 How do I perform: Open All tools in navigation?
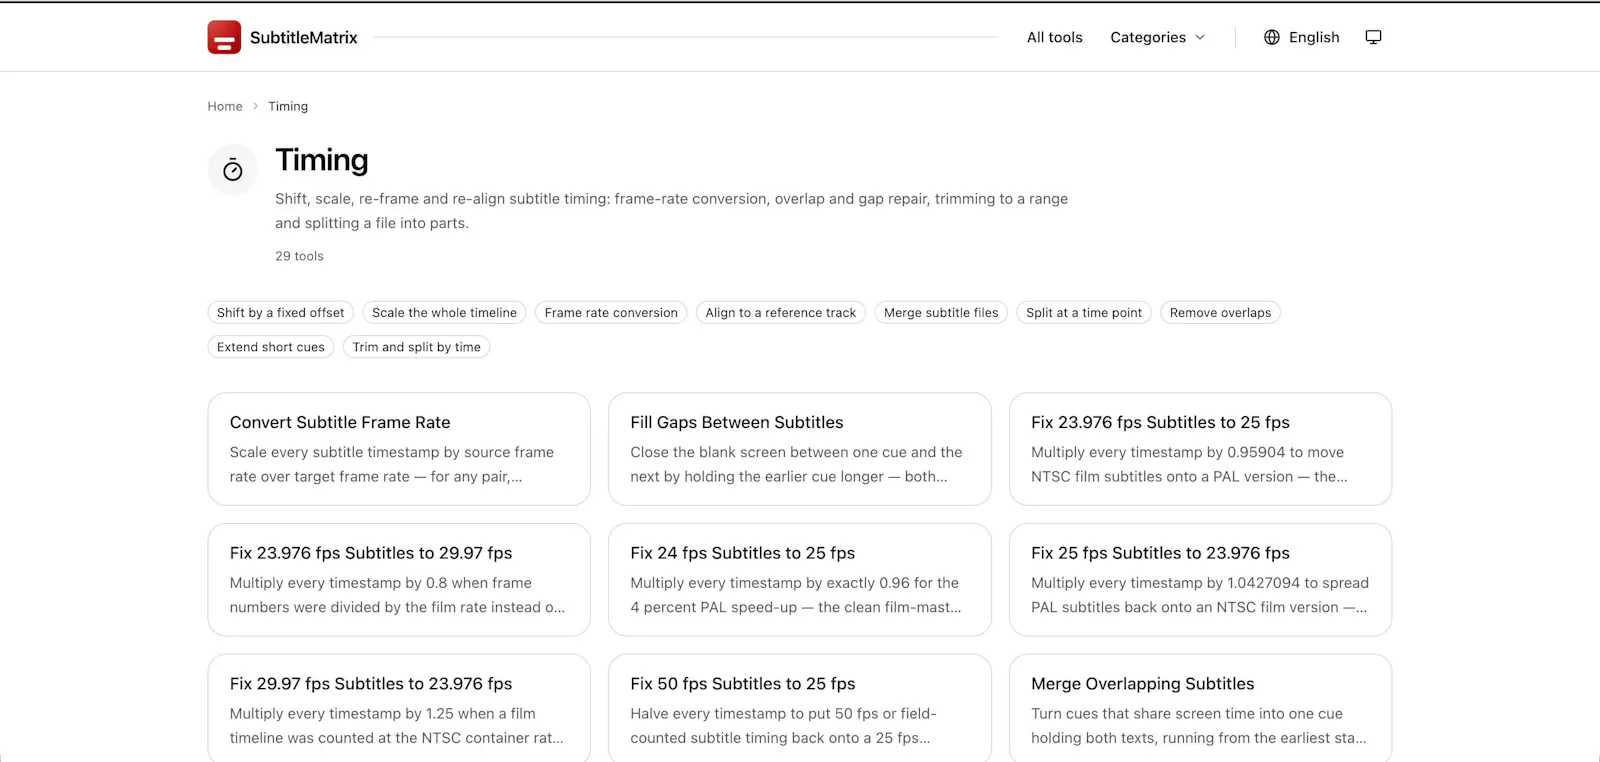click(x=1054, y=37)
